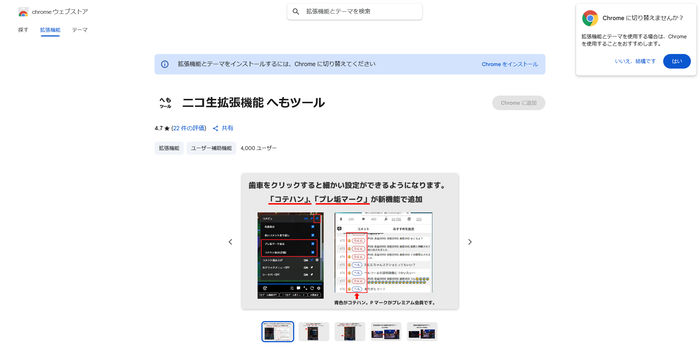700x363 pixels.
Task: Click the info icon in the blue banner
Action: (165, 64)
